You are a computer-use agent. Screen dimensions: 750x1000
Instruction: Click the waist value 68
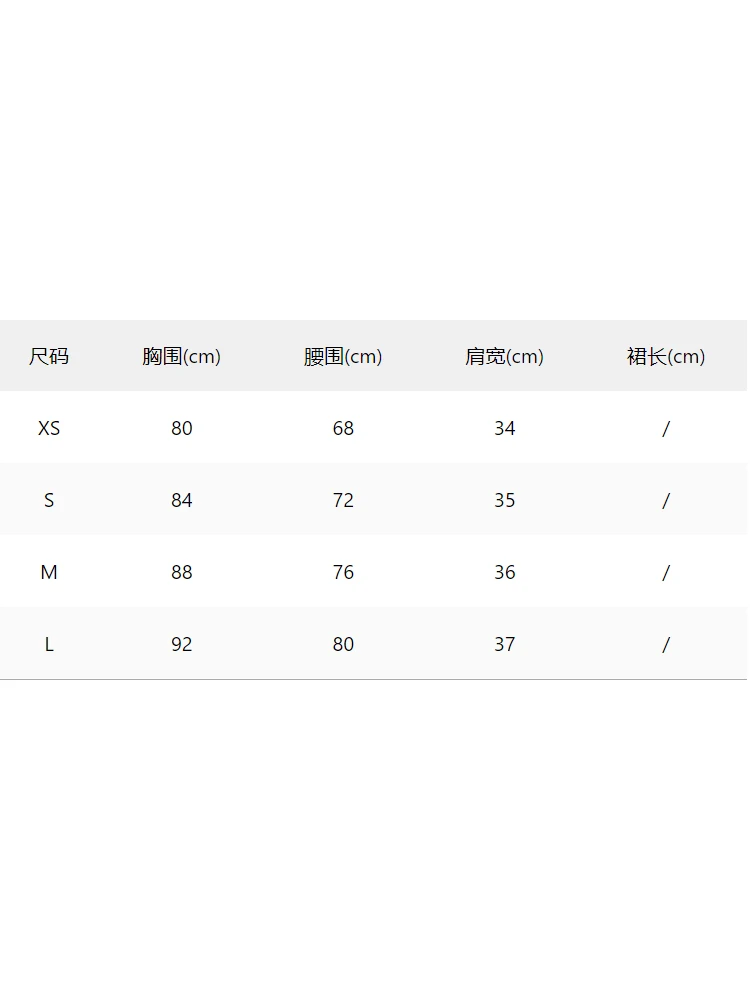tap(343, 428)
